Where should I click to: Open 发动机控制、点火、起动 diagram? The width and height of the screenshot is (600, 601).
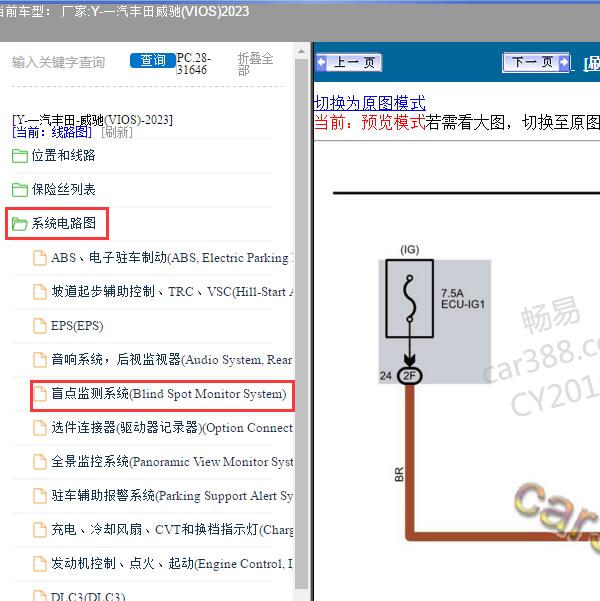coord(173,563)
